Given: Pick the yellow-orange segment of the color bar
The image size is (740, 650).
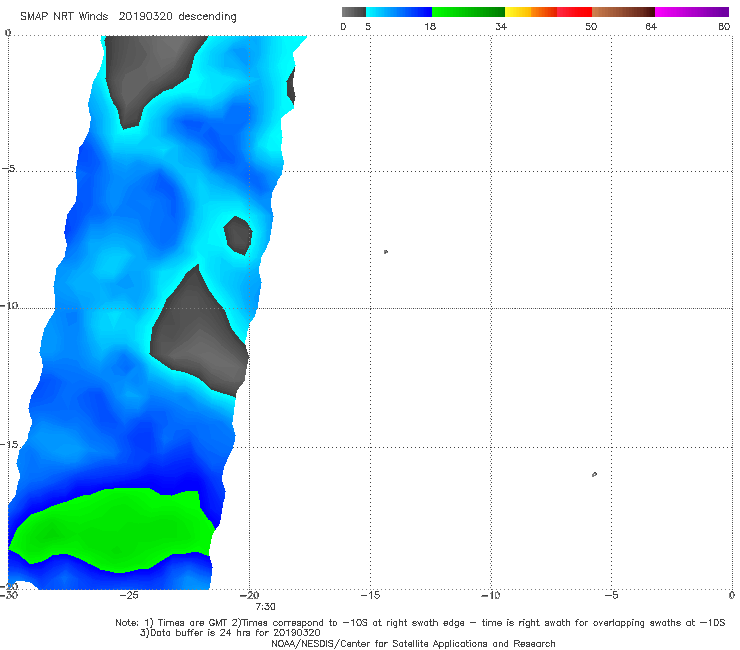Looking at the screenshot, I should (x=531, y=12).
